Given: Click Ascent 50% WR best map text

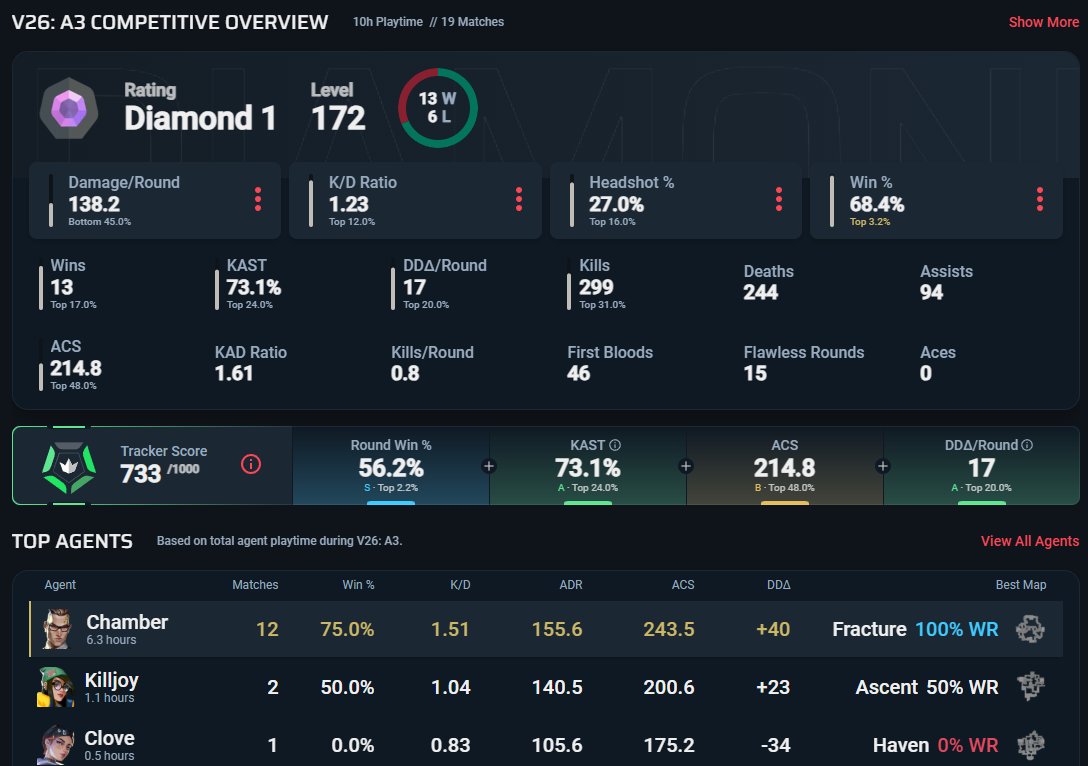Looking at the screenshot, I should tap(927, 687).
